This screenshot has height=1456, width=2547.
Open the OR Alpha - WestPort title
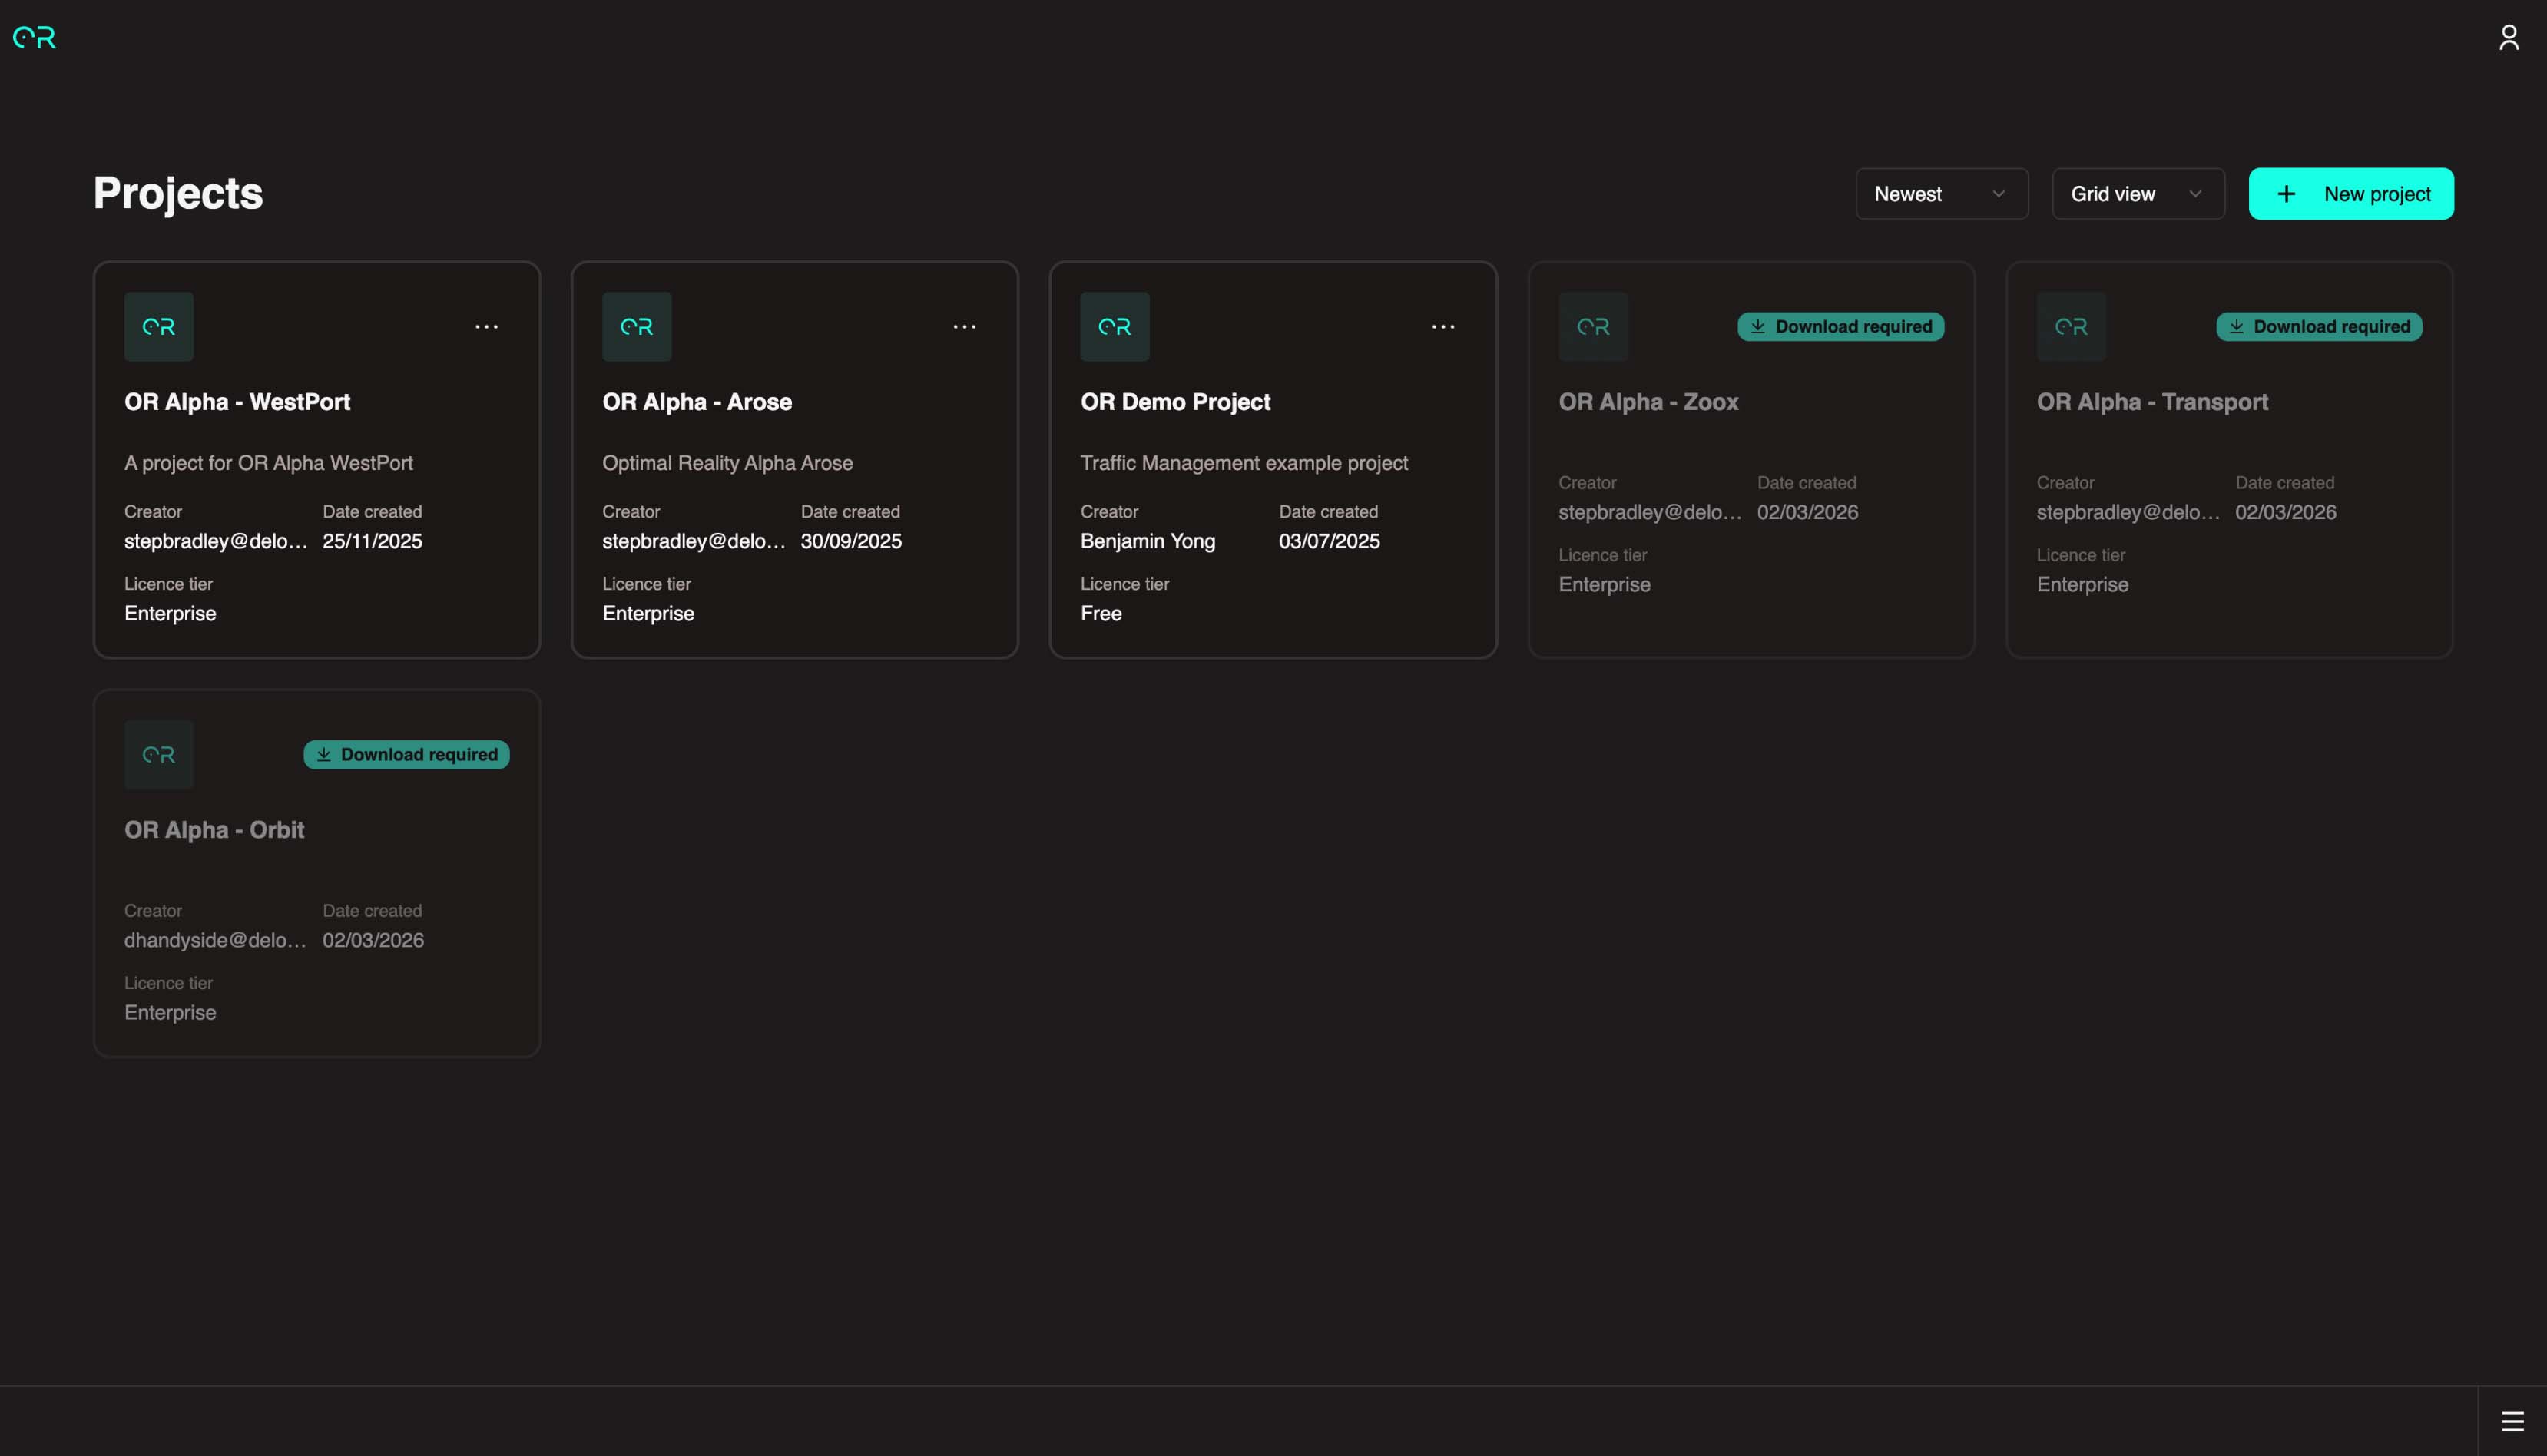(237, 402)
